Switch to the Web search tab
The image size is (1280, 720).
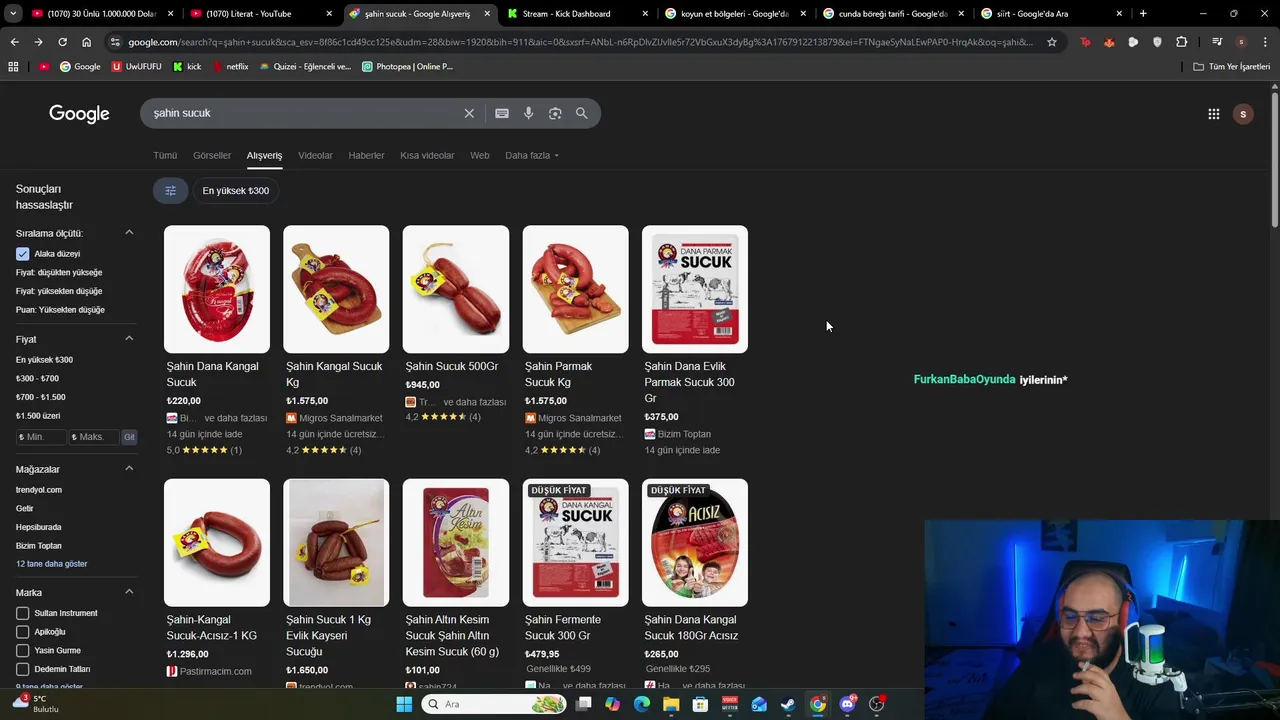pos(480,156)
